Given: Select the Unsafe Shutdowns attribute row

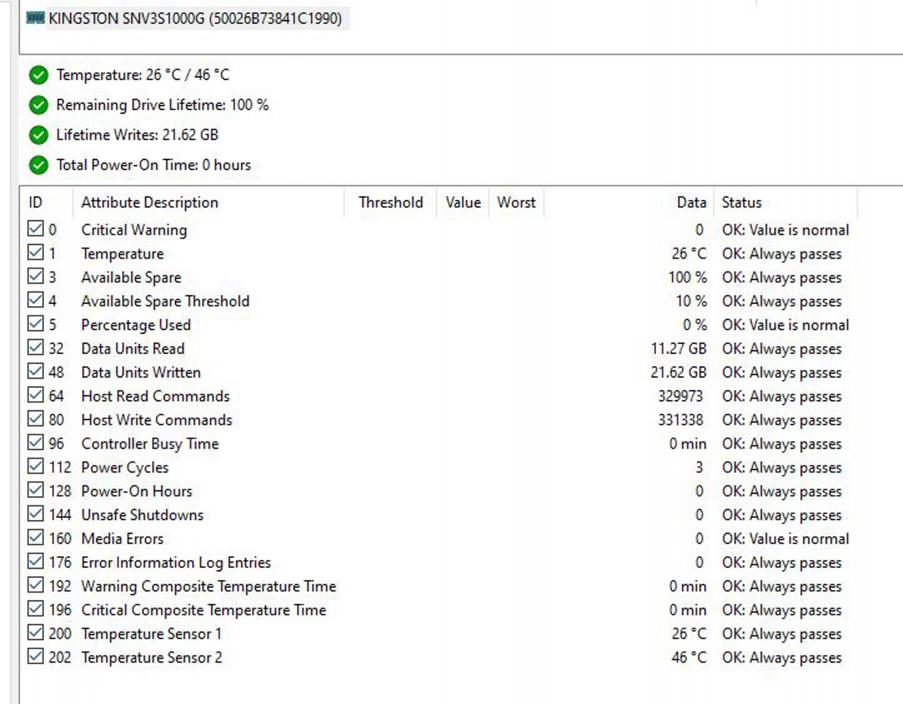Looking at the screenshot, I should 142,515.
